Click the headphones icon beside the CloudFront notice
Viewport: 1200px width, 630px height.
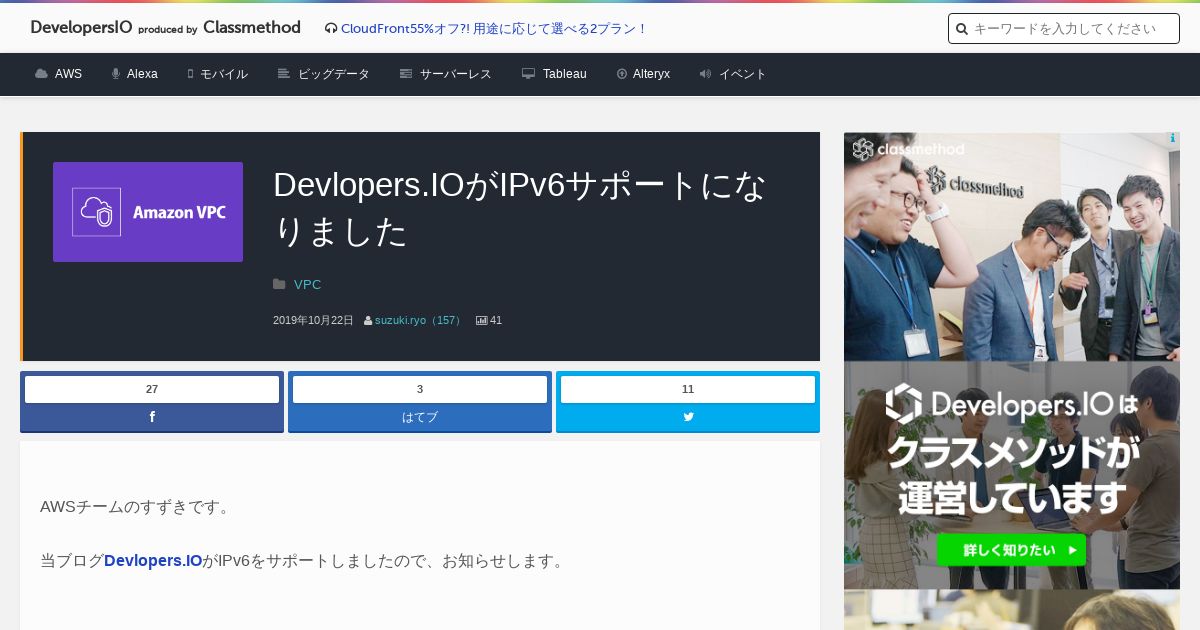[x=331, y=29]
